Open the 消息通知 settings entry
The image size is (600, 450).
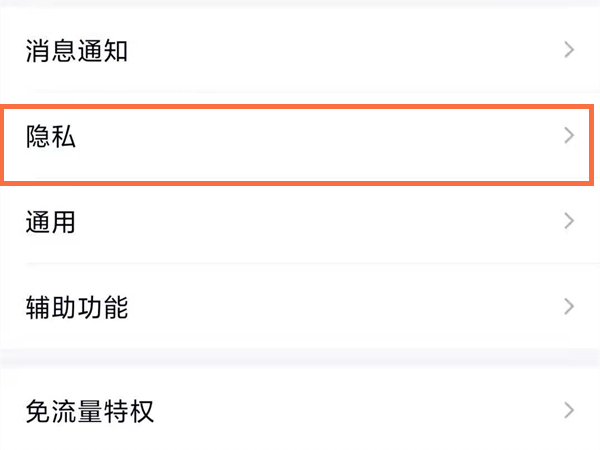tap(300, 50)
